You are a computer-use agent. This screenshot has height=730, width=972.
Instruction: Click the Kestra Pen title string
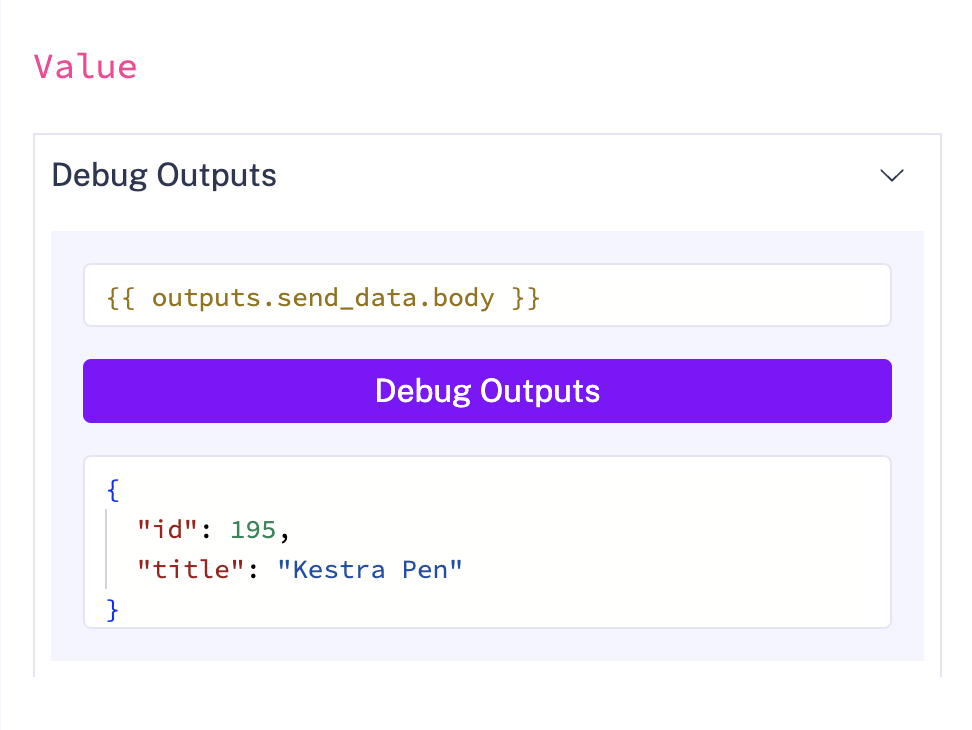click(370, 569)
